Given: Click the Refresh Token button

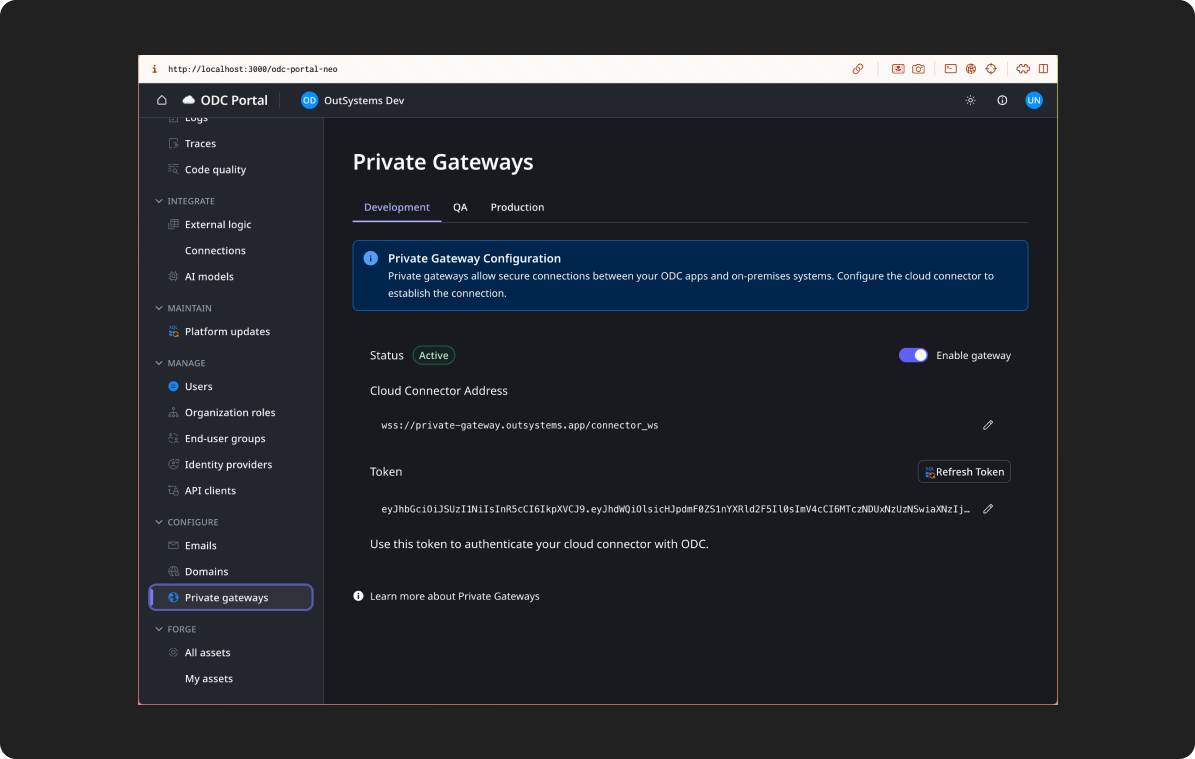Looking at the screenshot, I should pos(964,472).
